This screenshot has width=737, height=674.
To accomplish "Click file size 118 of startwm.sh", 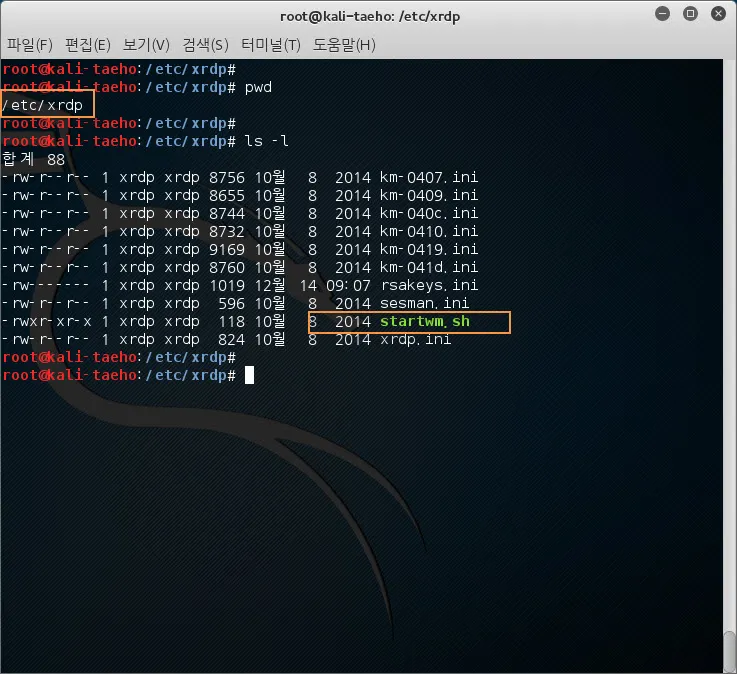I will tap(231, 321).
